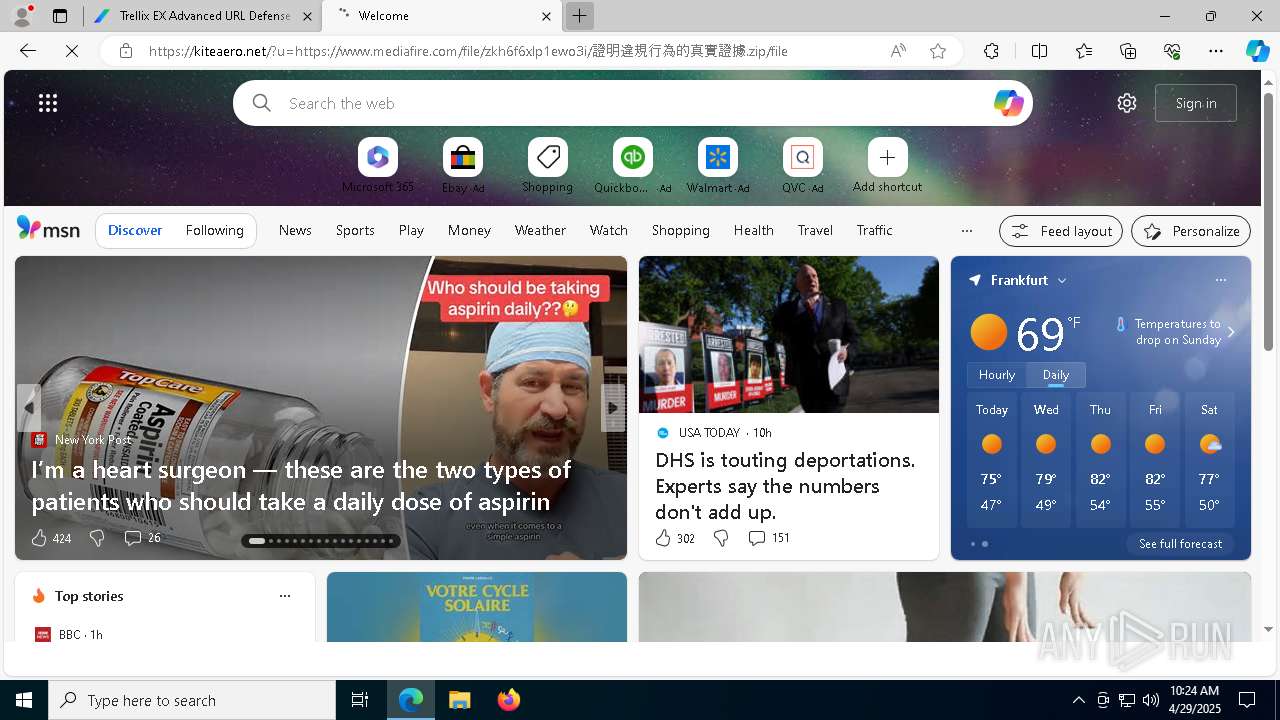Screen dimensions: 1280x720
Task: Open Top stories more options menu
Action: (285, 596)
